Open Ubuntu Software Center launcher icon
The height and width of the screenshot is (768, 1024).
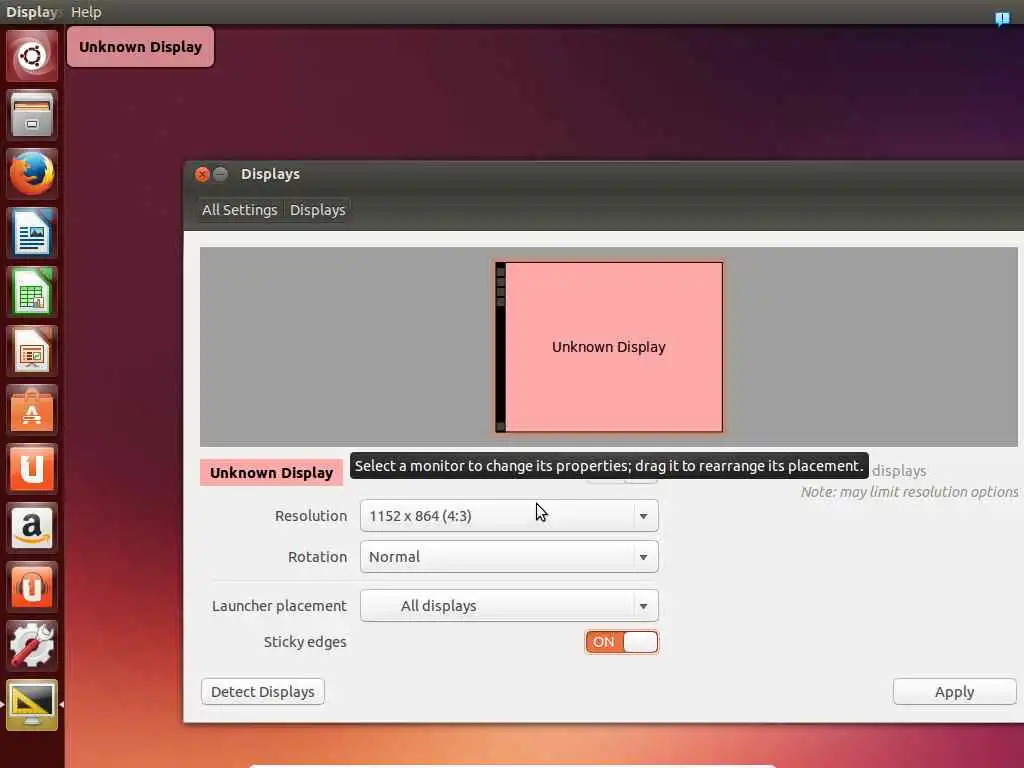point(31,410)
